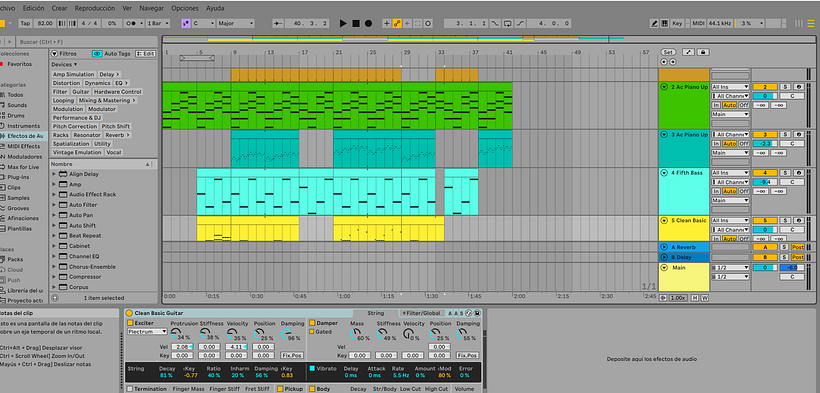Expand the Audio Effect Rack item
Image resolution: width=820 pixels, height=393 pixels.
[54, 194]
